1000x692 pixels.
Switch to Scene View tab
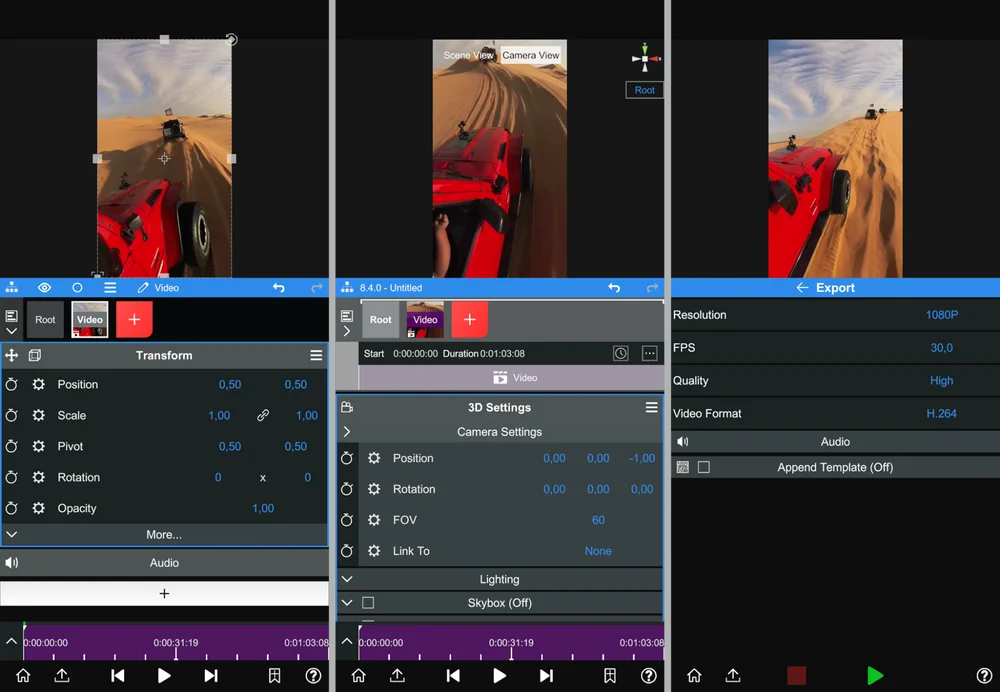469,55
